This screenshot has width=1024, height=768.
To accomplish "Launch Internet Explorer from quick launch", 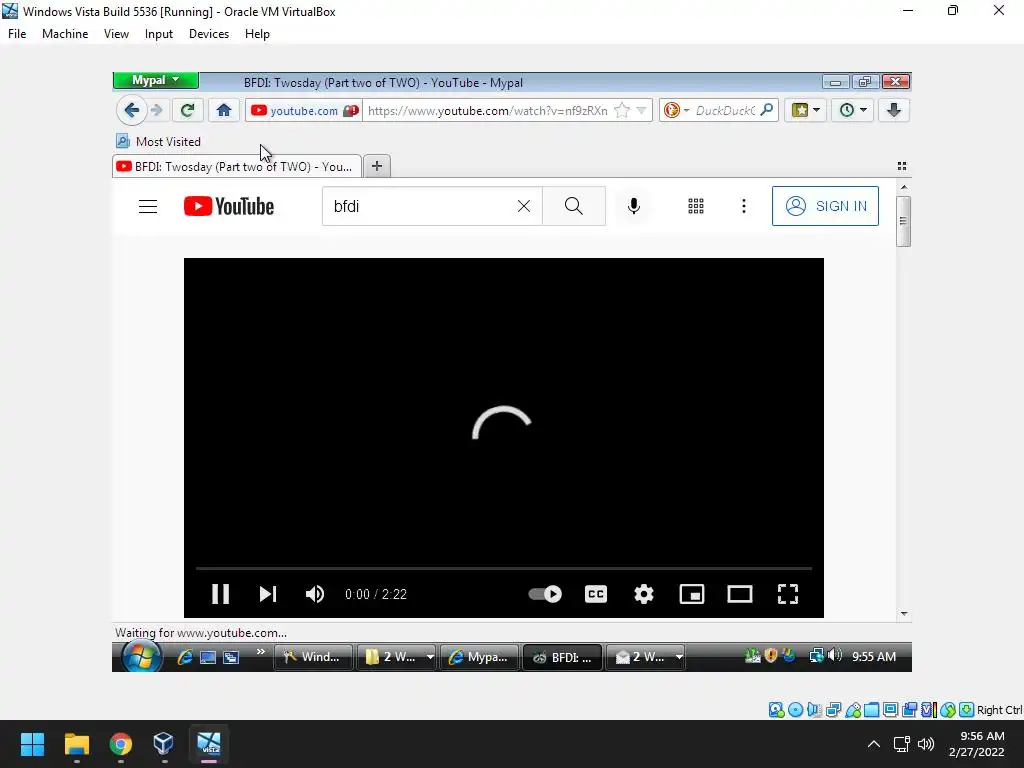I will [x=185, y=657].
